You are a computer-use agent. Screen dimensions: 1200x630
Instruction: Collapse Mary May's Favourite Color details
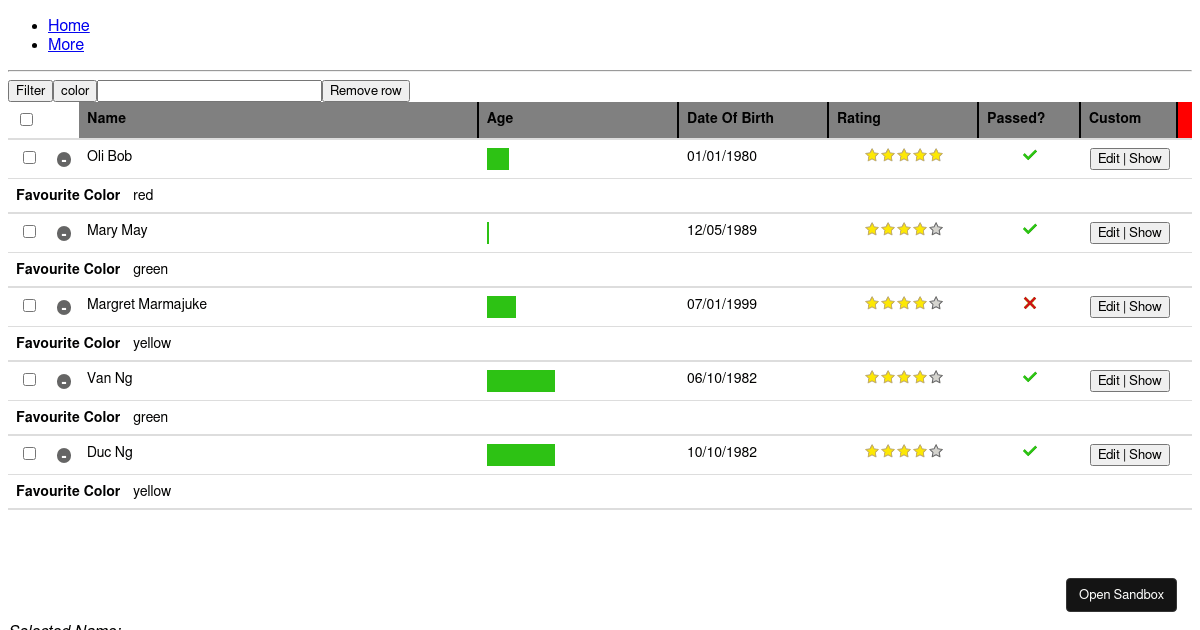64,233
